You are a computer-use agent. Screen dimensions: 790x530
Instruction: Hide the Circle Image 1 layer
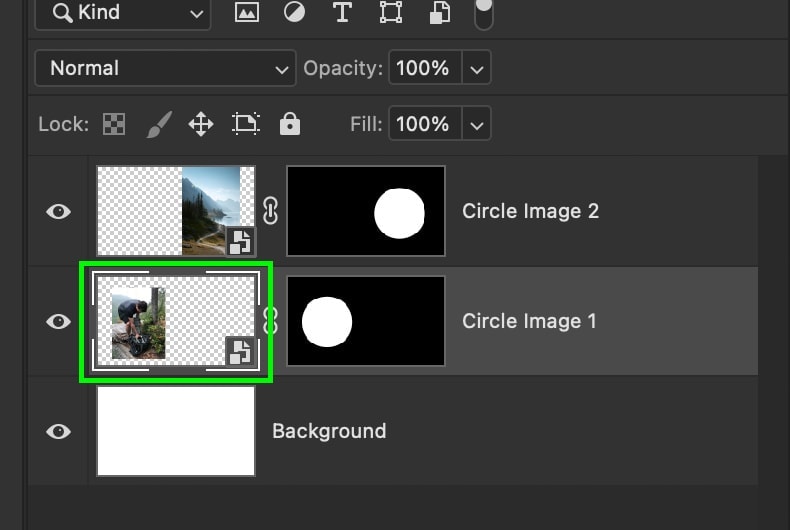[58, 321]
